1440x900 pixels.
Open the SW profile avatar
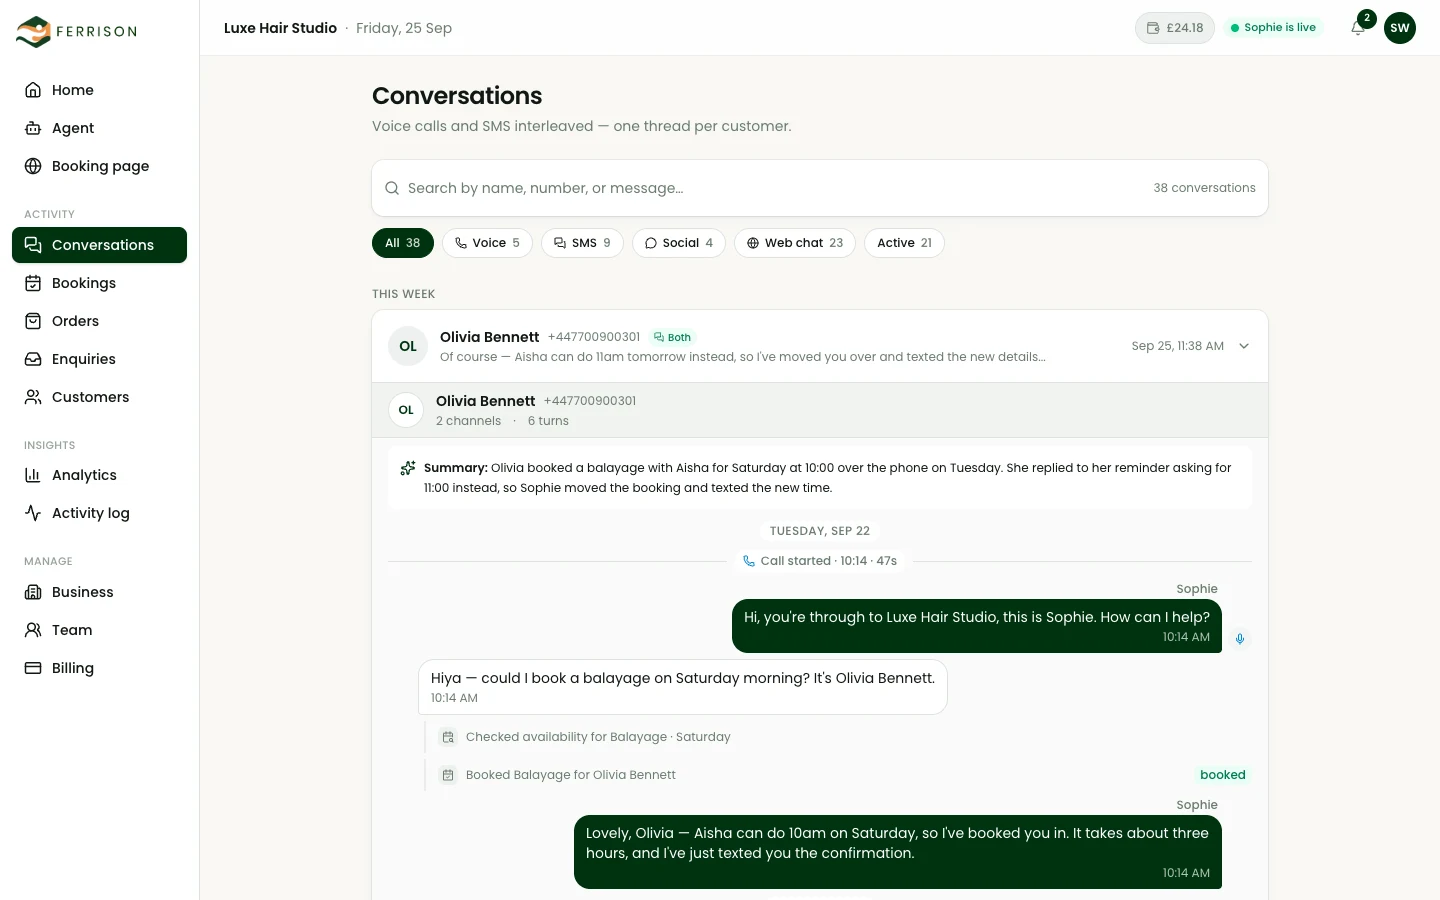click(x=1400, y=28)
